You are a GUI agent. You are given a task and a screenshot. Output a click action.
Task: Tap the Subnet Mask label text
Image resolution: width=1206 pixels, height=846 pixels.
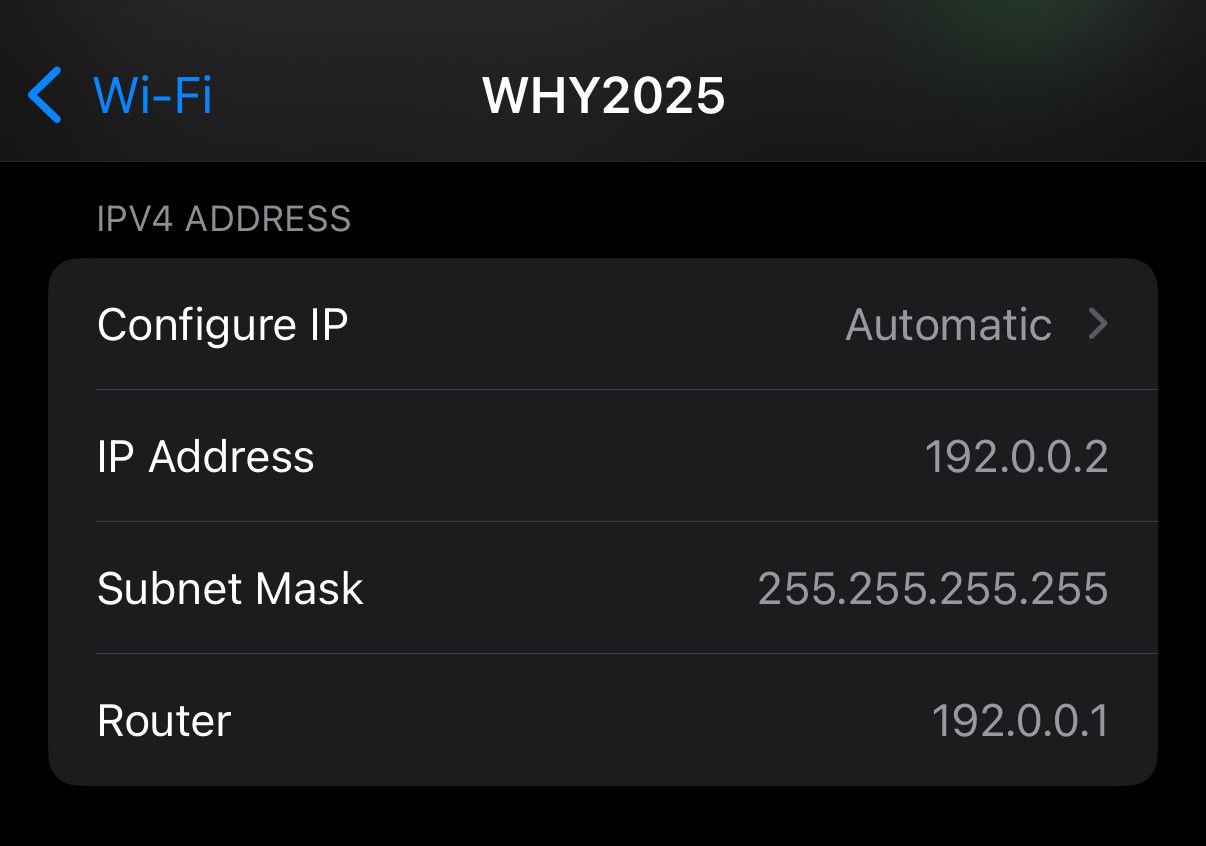coord(229,588)
